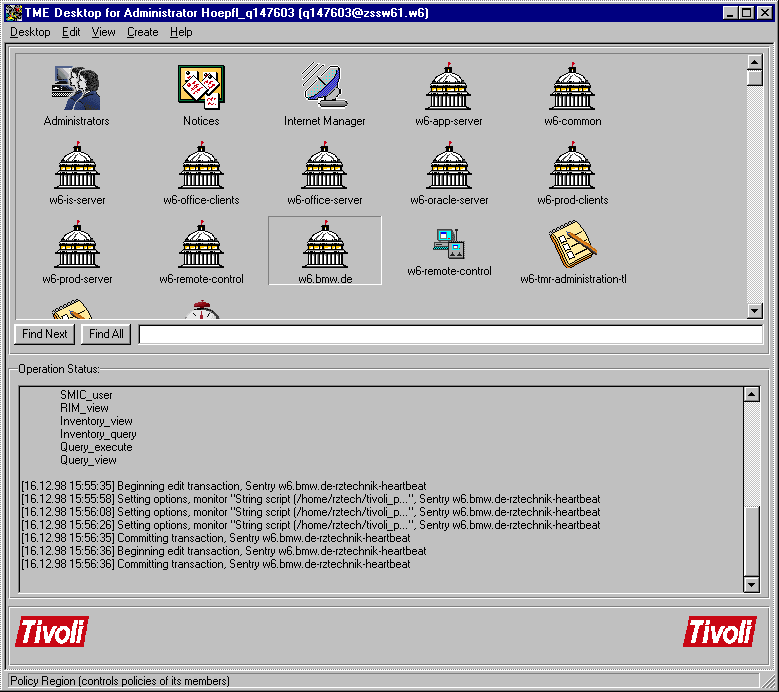Click the Policy Region status bar text
The width and height of the screenshot is (779, 692).
click(120, 681)
